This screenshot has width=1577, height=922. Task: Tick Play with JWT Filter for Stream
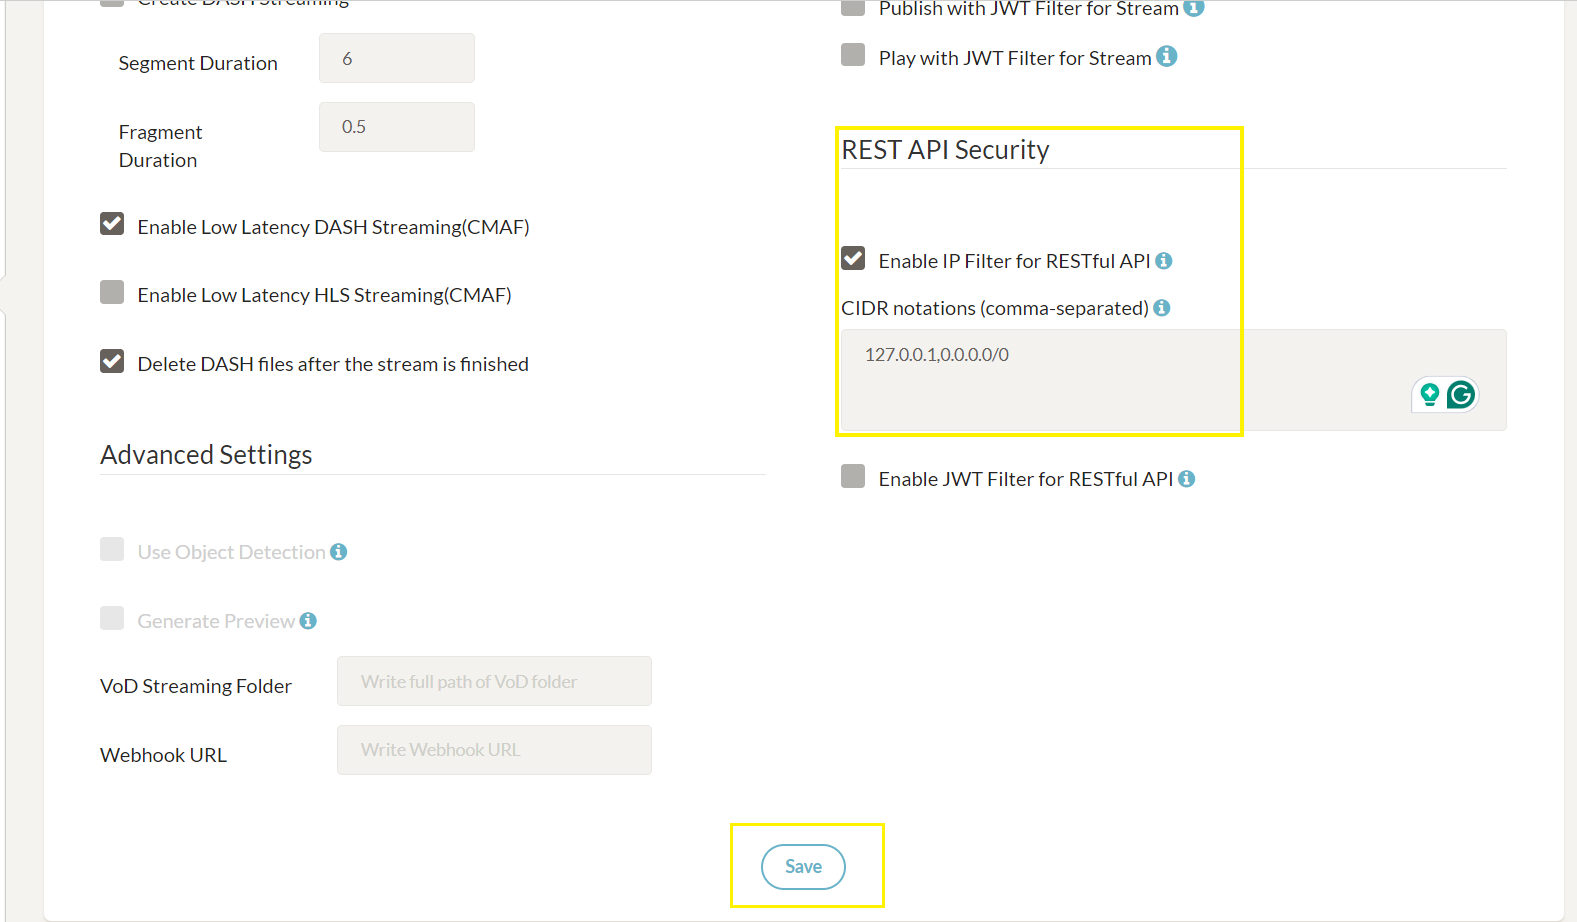point(853,54)
